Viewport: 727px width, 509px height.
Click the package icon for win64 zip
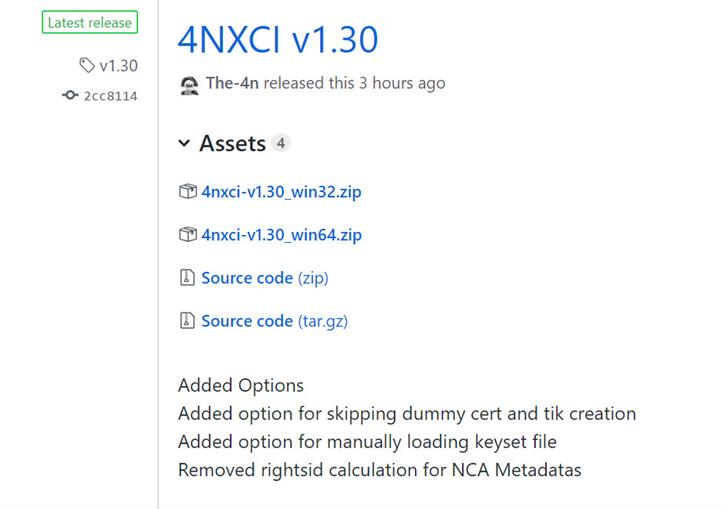coord(187,235)
